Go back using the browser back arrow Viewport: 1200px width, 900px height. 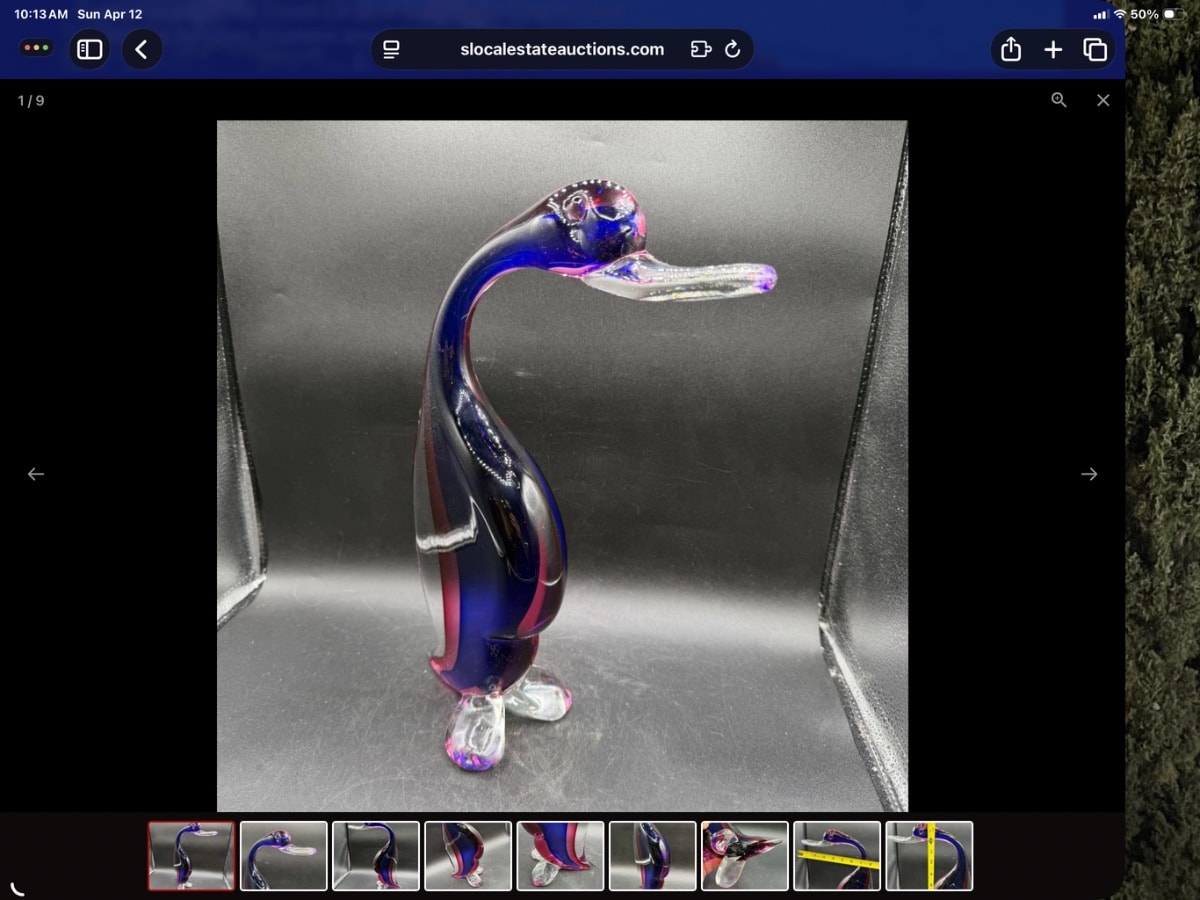click(x=142, y=49)
